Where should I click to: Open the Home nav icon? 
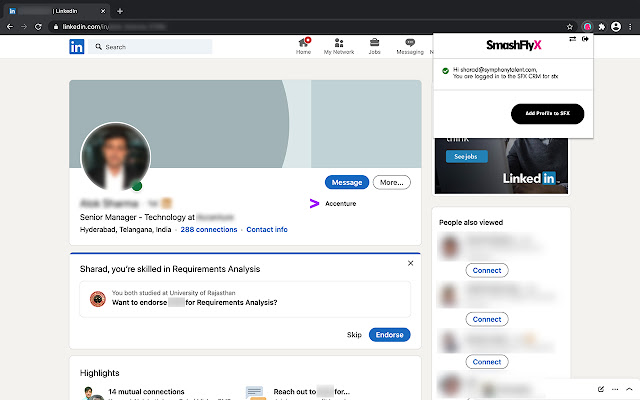pyautogui.click(x=303, y=46)
